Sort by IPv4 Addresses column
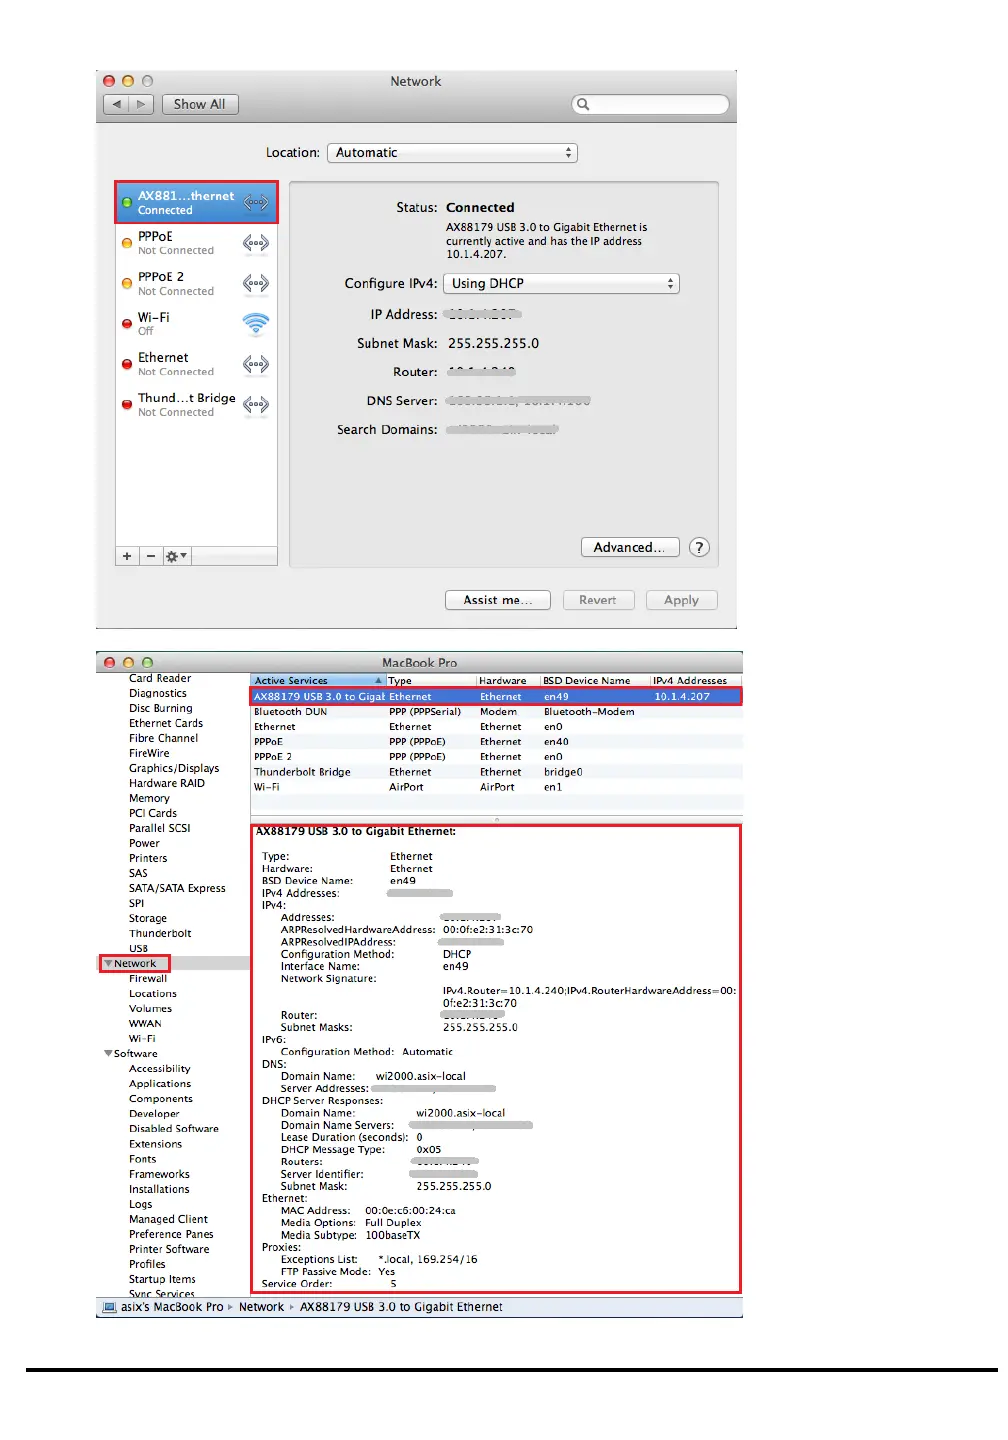The width and height of the screenshot is (1008, 1440). point(696,680)
